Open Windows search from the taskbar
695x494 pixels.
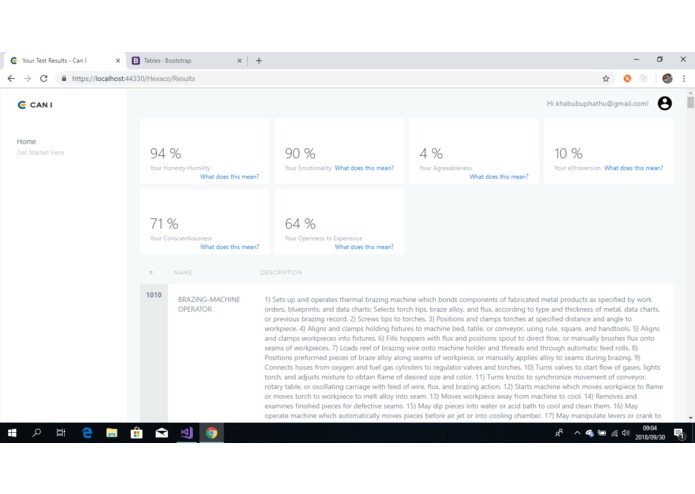37,433
